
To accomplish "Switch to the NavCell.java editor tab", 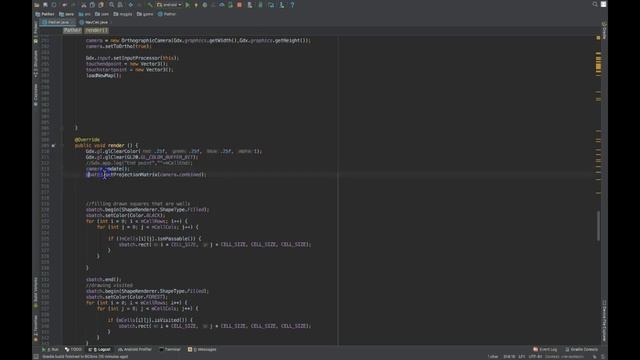I will [94, 22].
